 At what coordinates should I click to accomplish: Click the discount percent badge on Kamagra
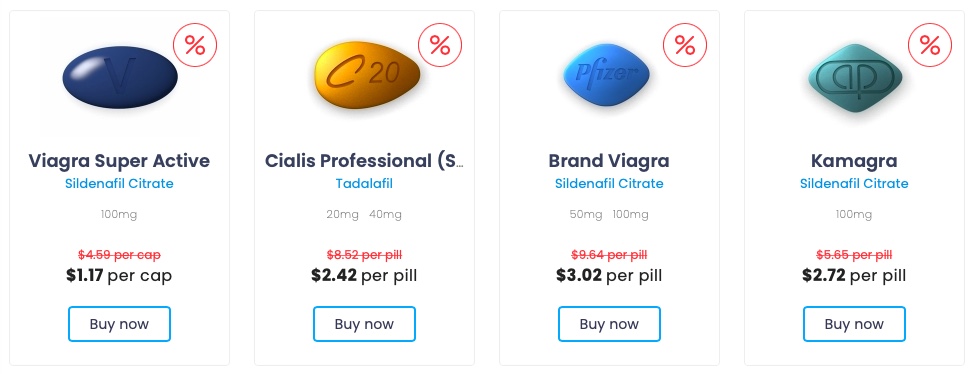point(930,45)
